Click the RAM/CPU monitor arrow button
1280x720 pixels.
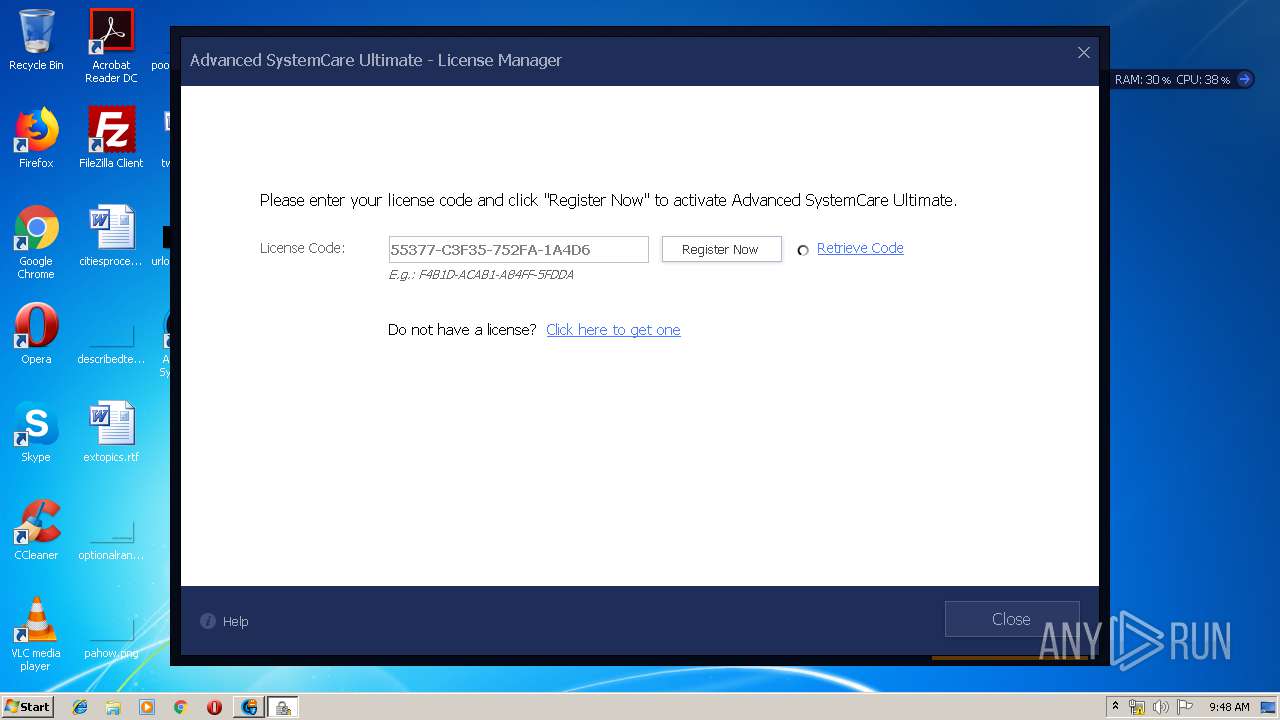(x=1245, y=79)
